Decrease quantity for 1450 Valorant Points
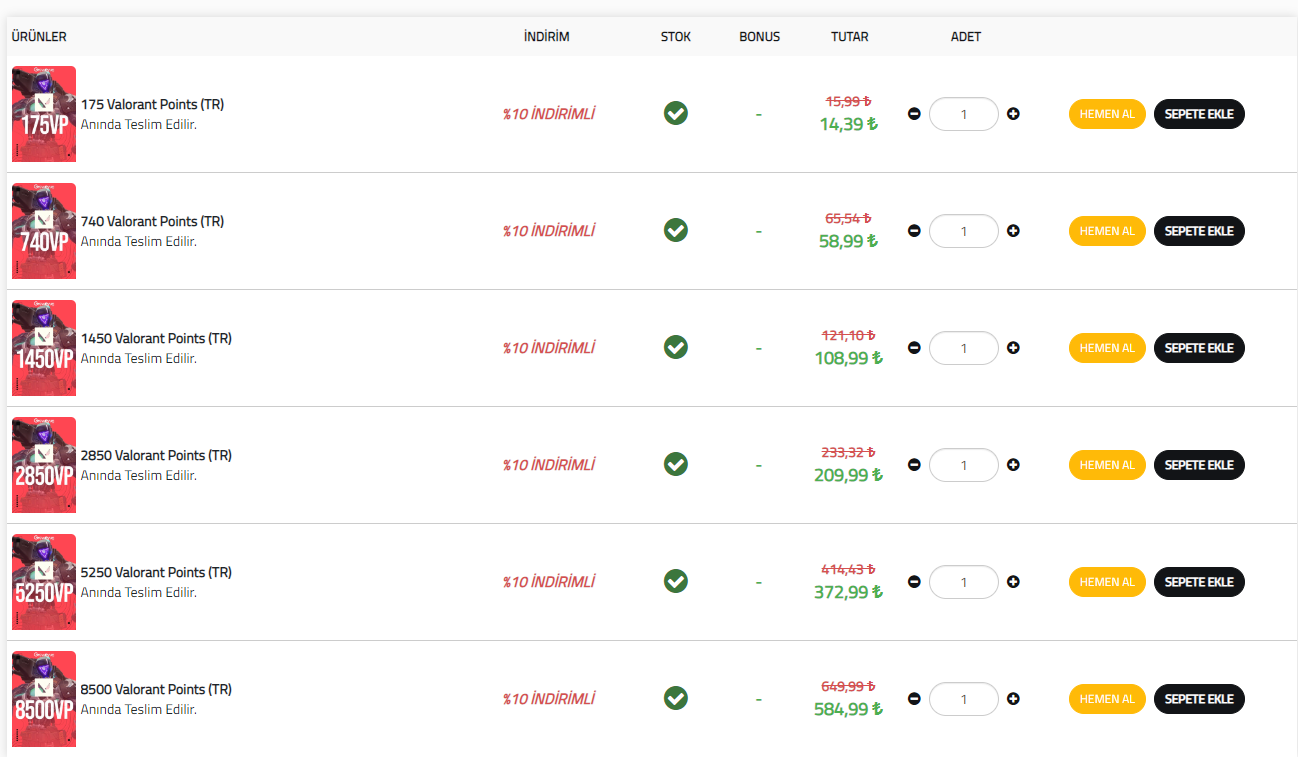This screenshot has width=1298, height=757. tap(914, 348)
